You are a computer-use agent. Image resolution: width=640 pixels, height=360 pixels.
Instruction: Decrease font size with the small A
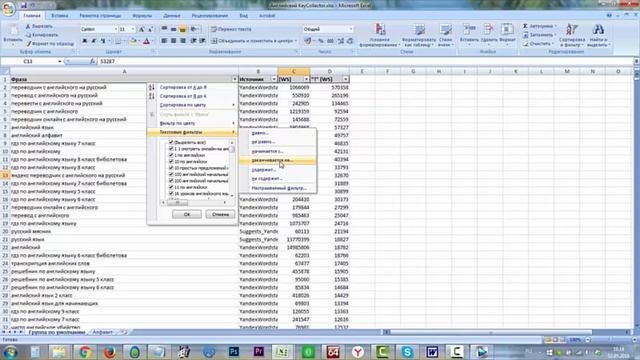[x=150, y=29]
